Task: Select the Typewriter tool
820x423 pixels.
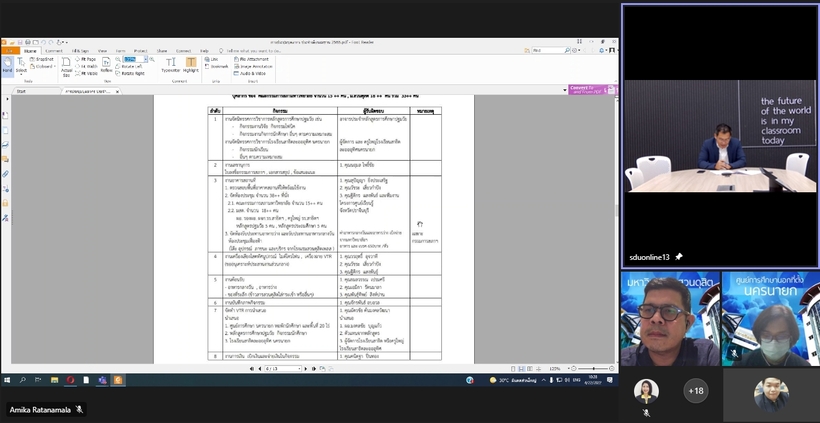Action: (170, 65)
